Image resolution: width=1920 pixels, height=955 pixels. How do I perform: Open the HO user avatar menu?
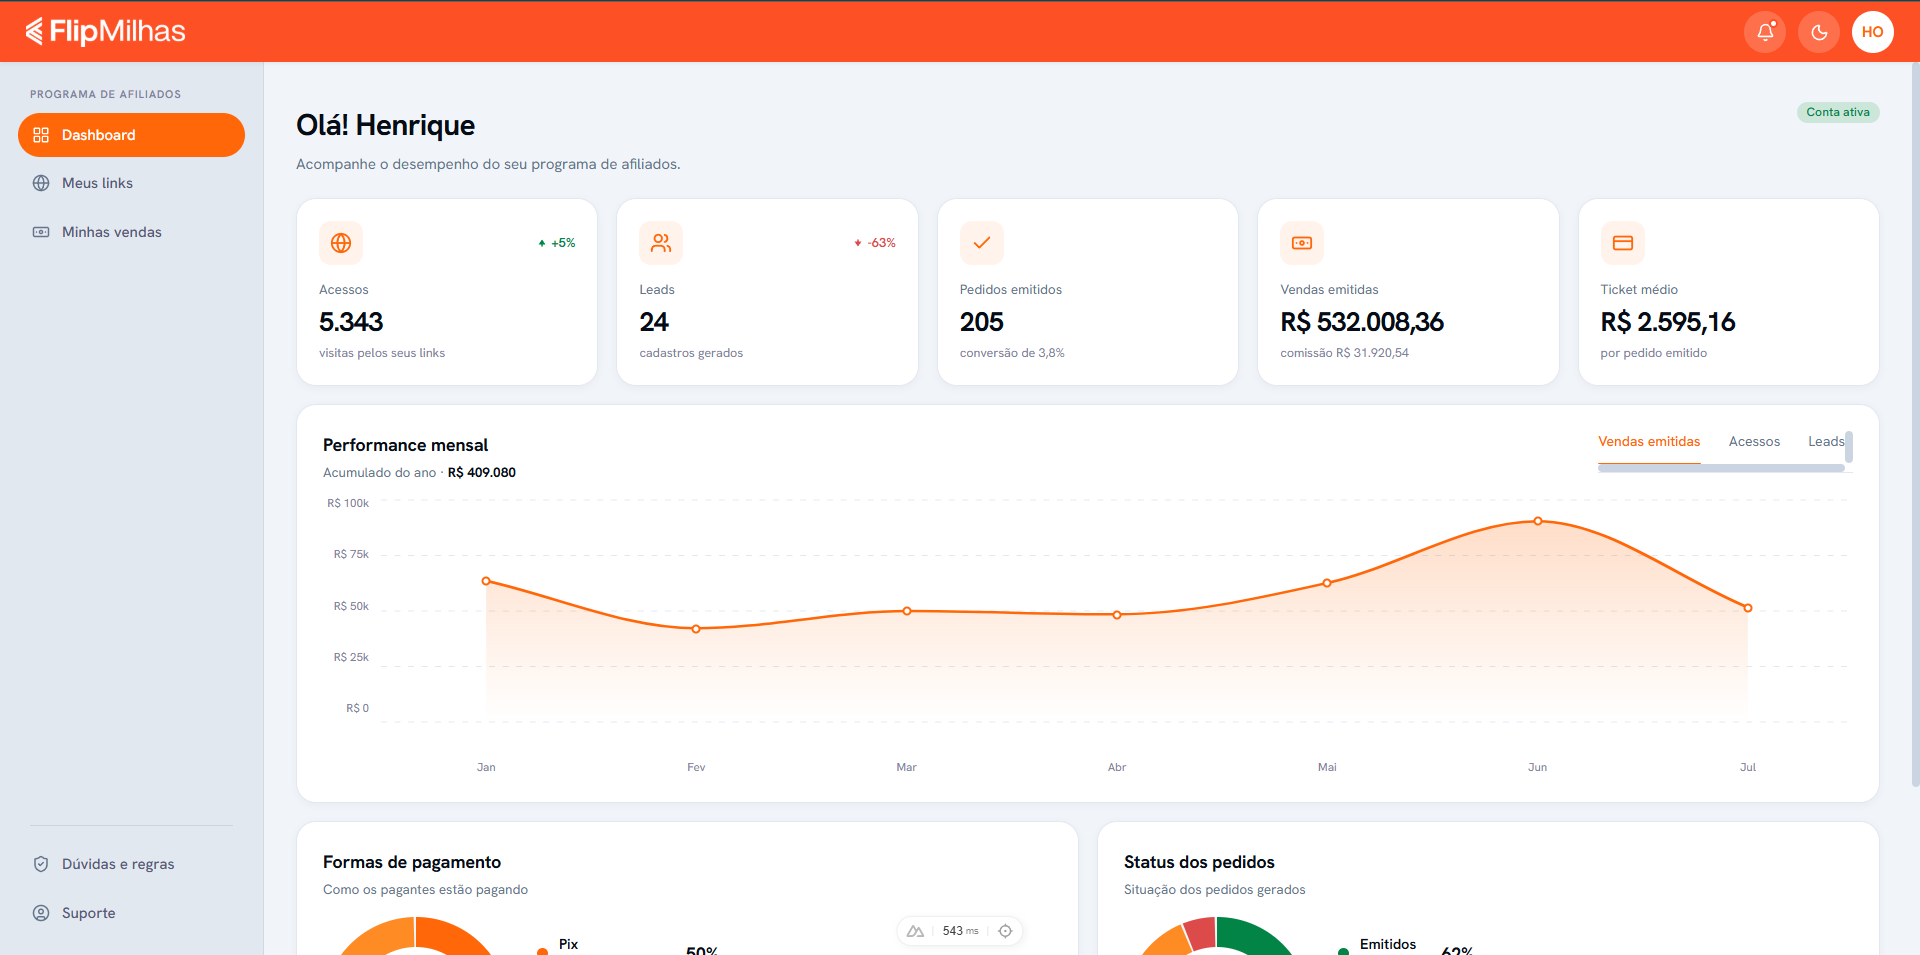coord(1873,32)
